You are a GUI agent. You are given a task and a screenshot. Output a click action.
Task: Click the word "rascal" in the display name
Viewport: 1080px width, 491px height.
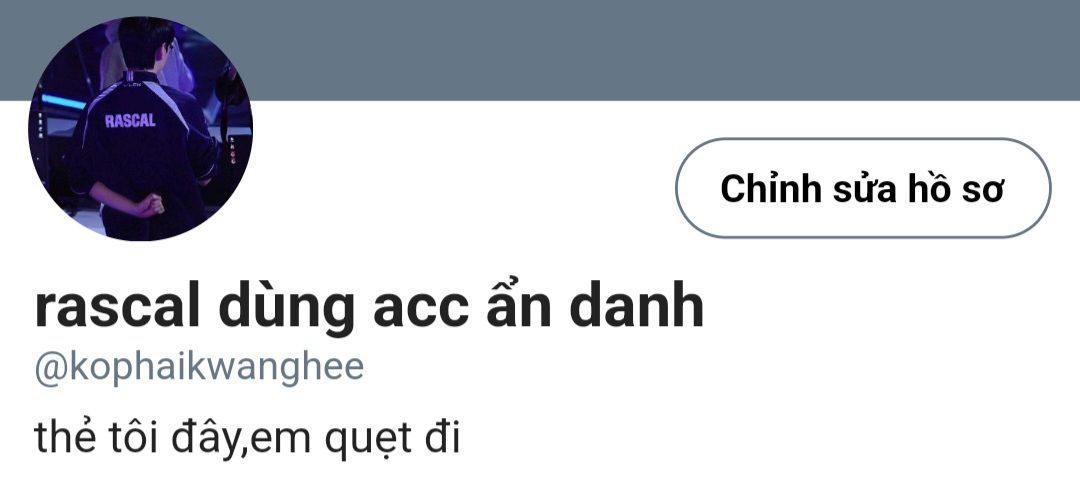click(117, 307)
